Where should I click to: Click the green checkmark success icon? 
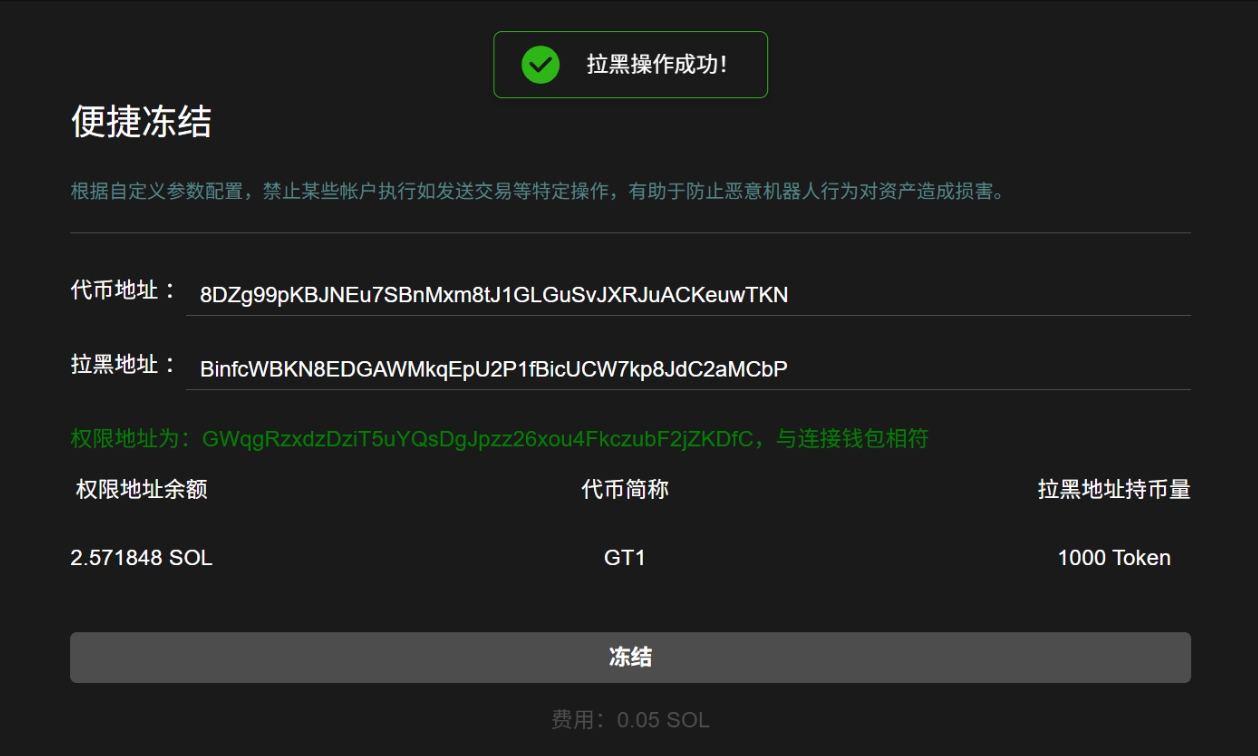tap(540, 65)
